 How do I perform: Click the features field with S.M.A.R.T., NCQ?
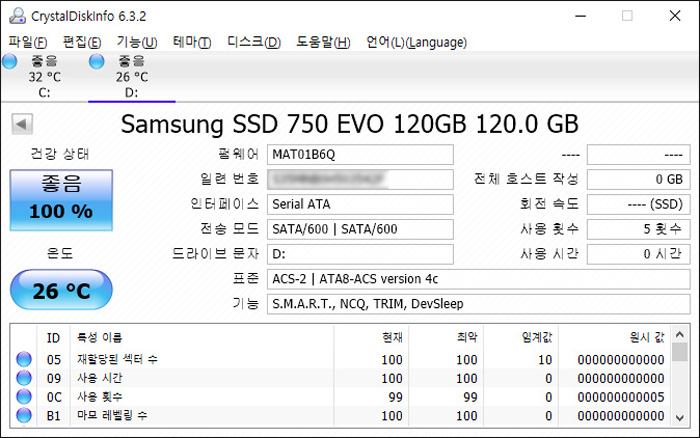coord(479,305)
